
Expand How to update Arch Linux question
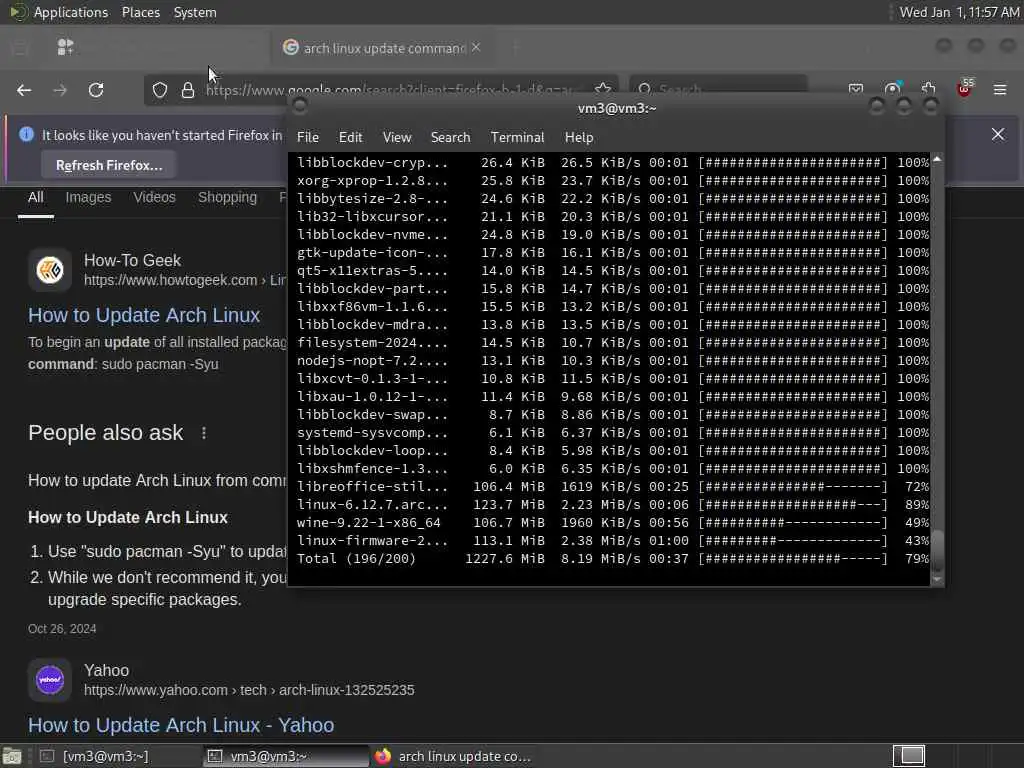pos(157,481)
